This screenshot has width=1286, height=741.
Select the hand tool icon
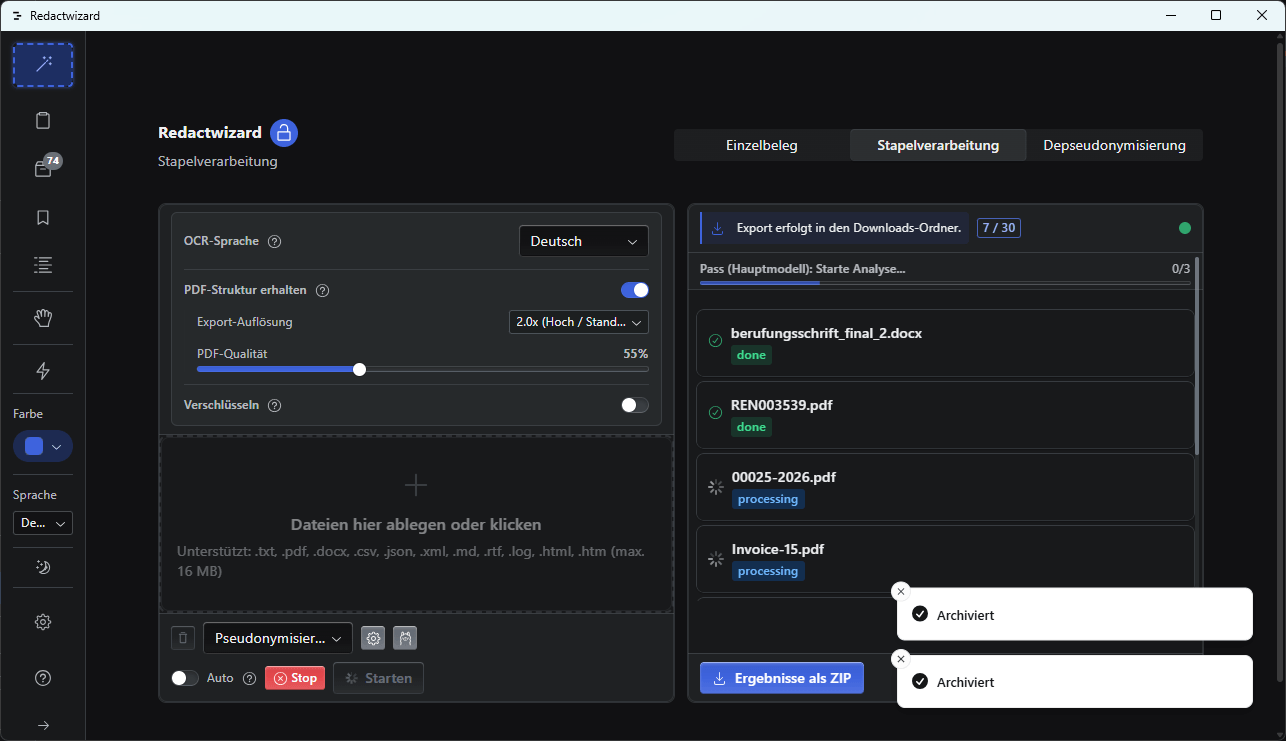43,318
